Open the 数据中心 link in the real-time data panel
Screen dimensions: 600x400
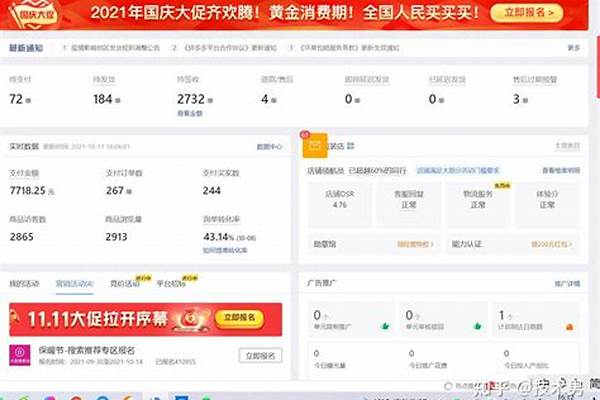point(269,147)
